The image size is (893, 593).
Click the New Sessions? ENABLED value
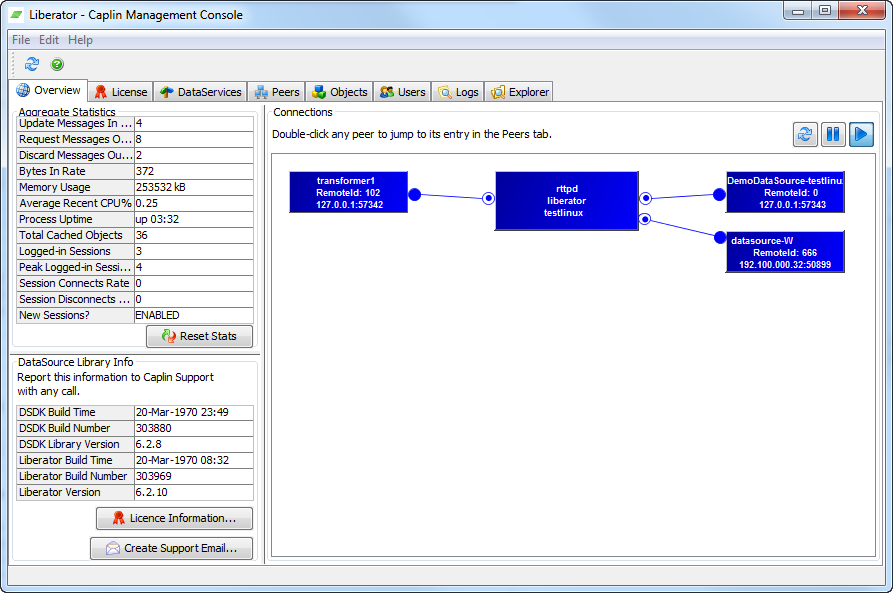pyautogui.click(x=194, y=315)
